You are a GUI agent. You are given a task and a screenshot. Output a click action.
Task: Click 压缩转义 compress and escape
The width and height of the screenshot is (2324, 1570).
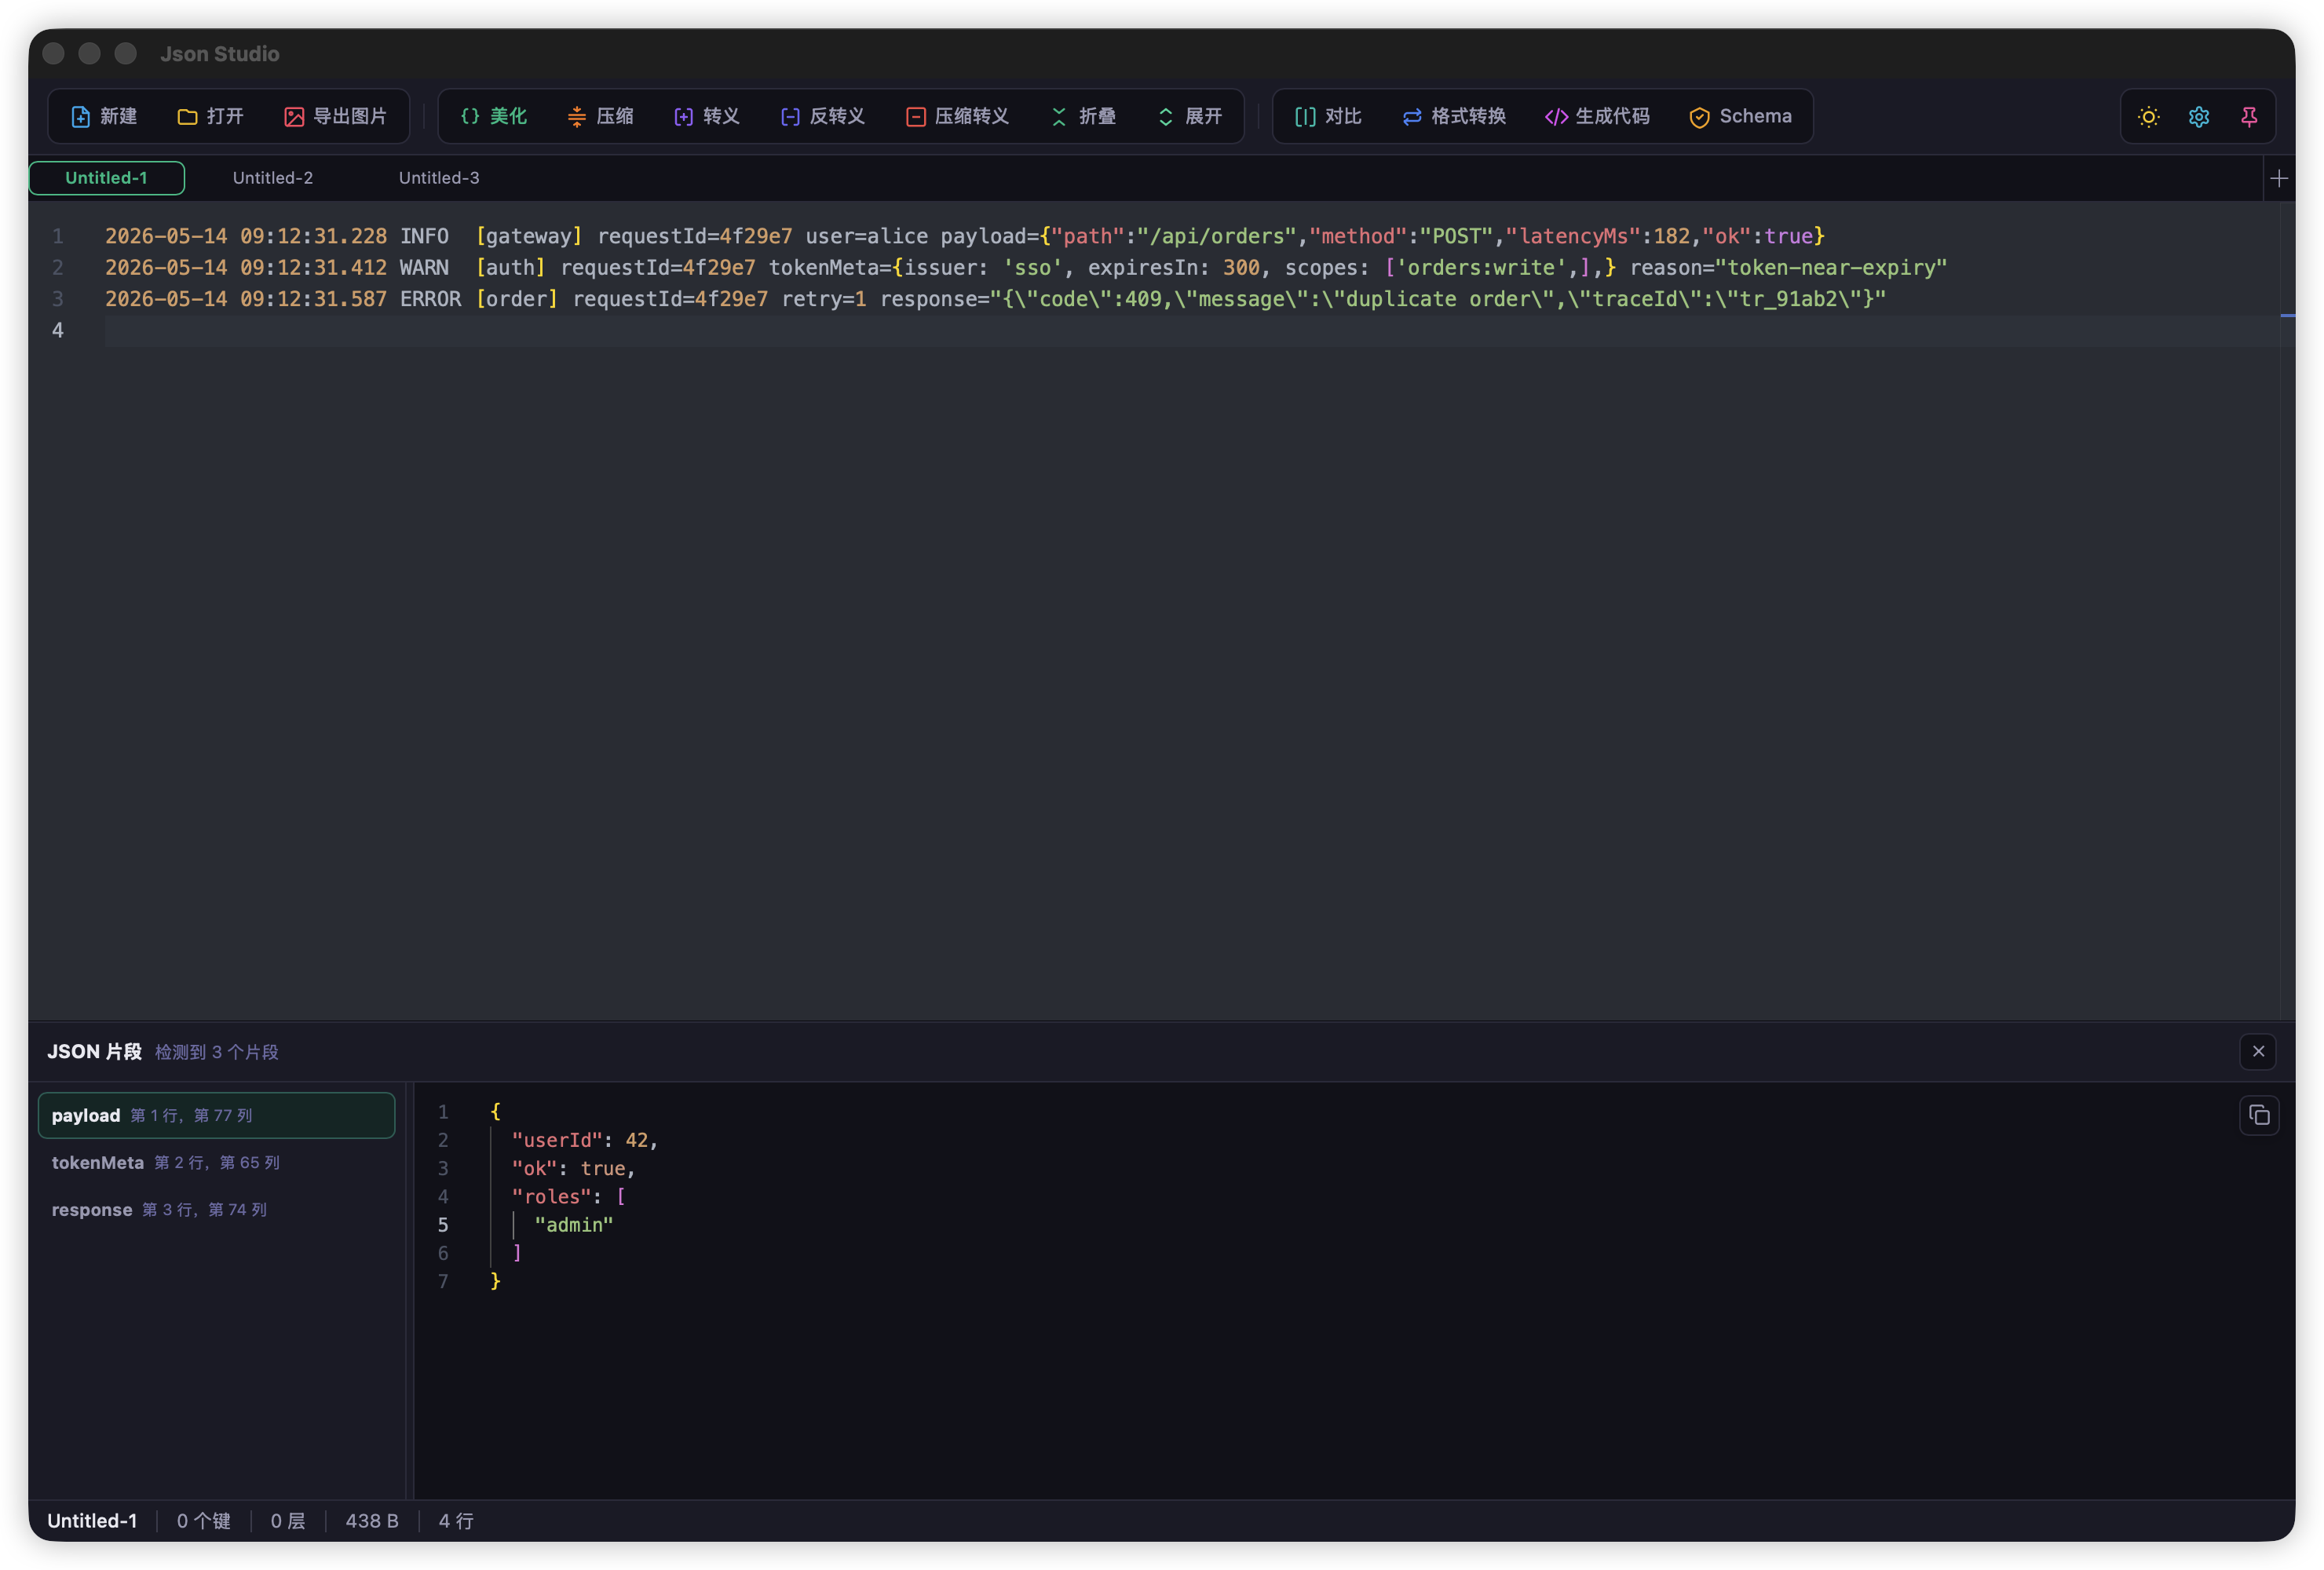(957, 116)
